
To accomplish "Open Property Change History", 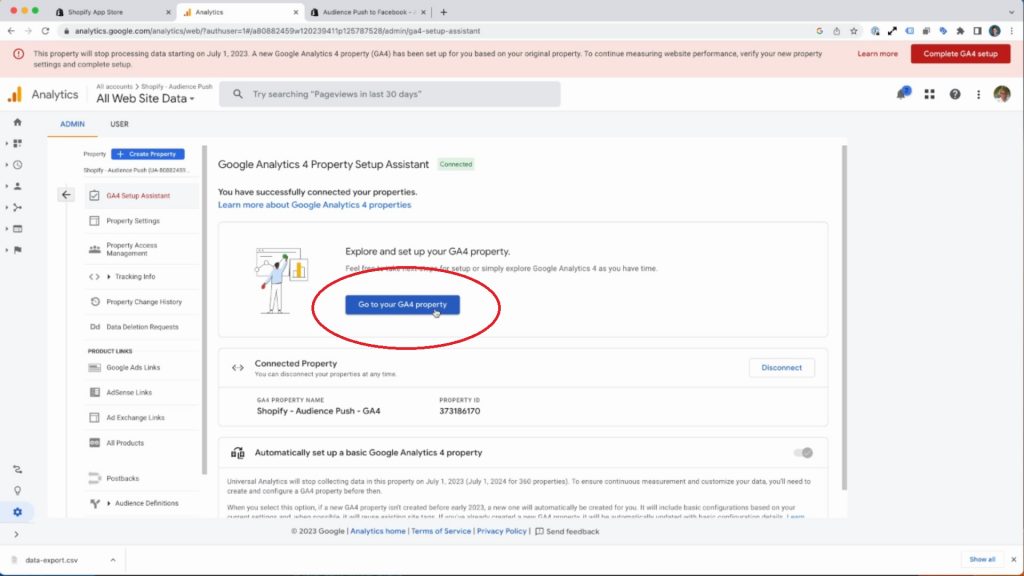I will pyautogui.click(x=142, y=302).
